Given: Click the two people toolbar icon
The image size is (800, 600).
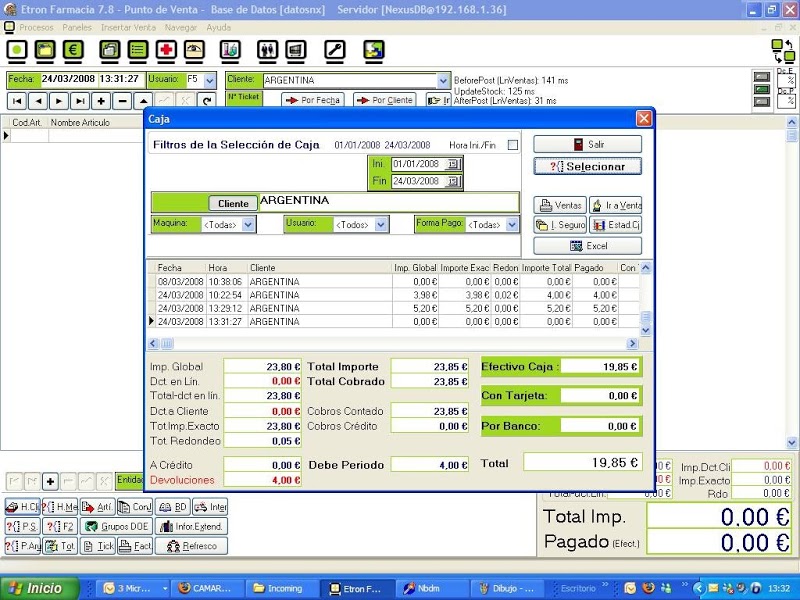Looking at the screenshot, I should point(268,50).
